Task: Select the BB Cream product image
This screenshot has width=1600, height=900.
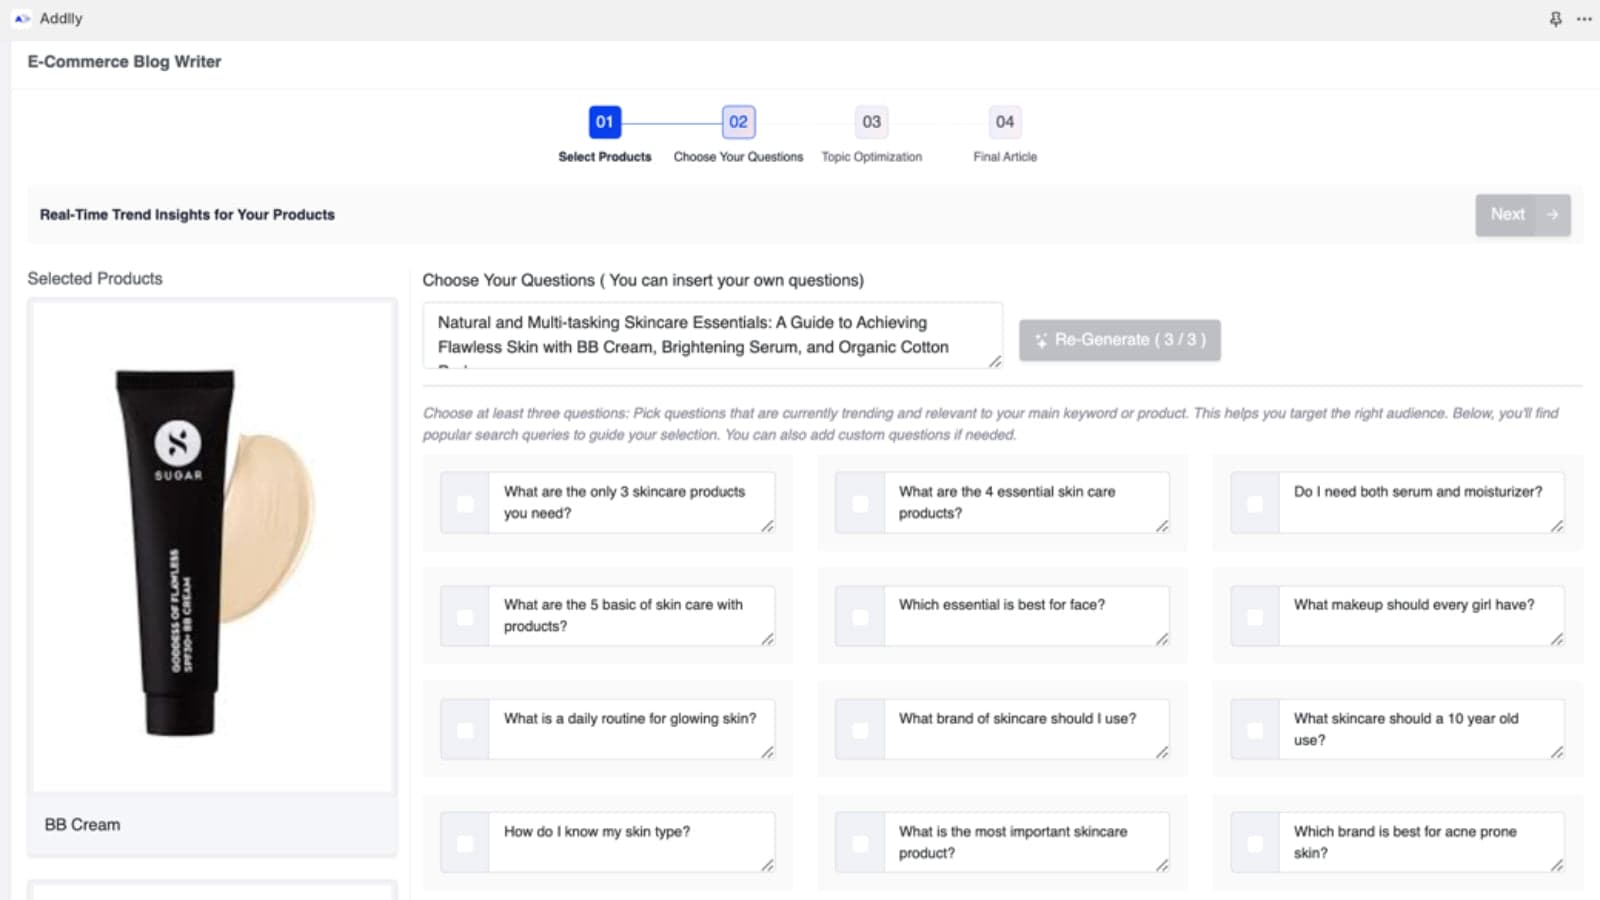Action: tap(212, 547)
